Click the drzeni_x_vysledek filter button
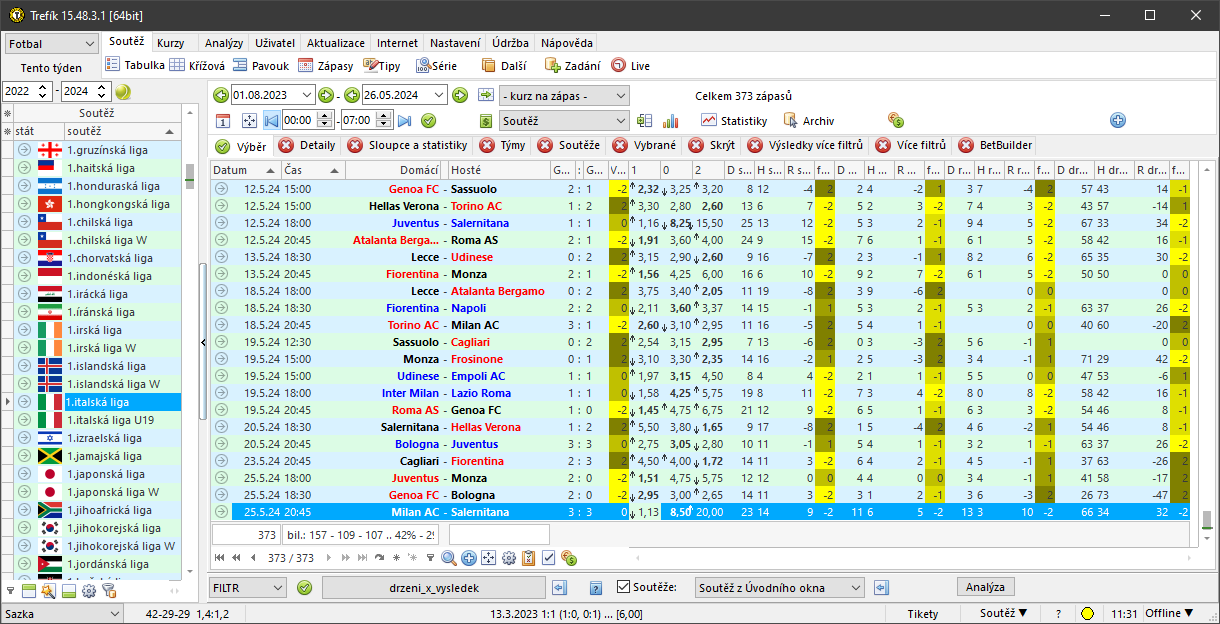 tap(434, 588)
